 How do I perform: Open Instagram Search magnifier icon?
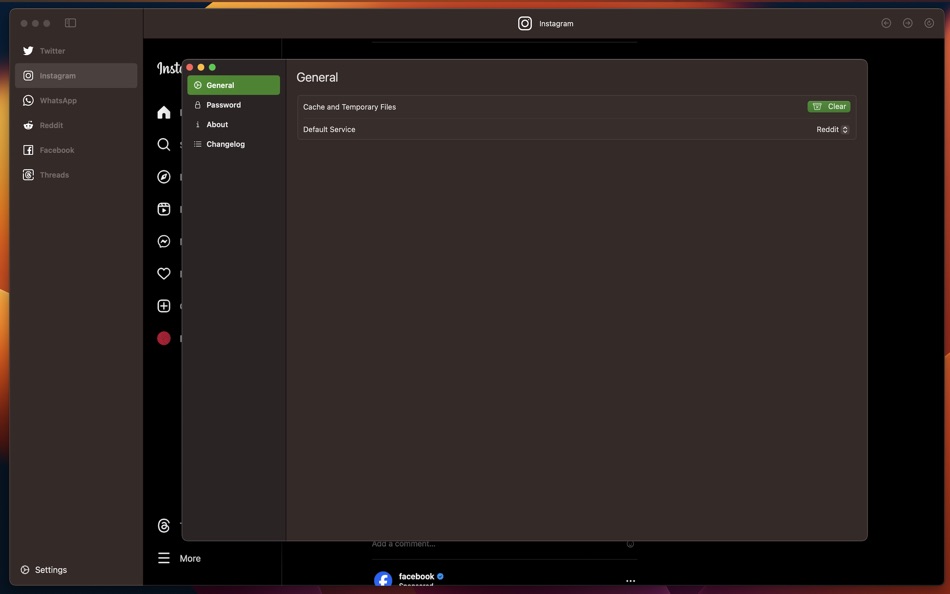164,144
